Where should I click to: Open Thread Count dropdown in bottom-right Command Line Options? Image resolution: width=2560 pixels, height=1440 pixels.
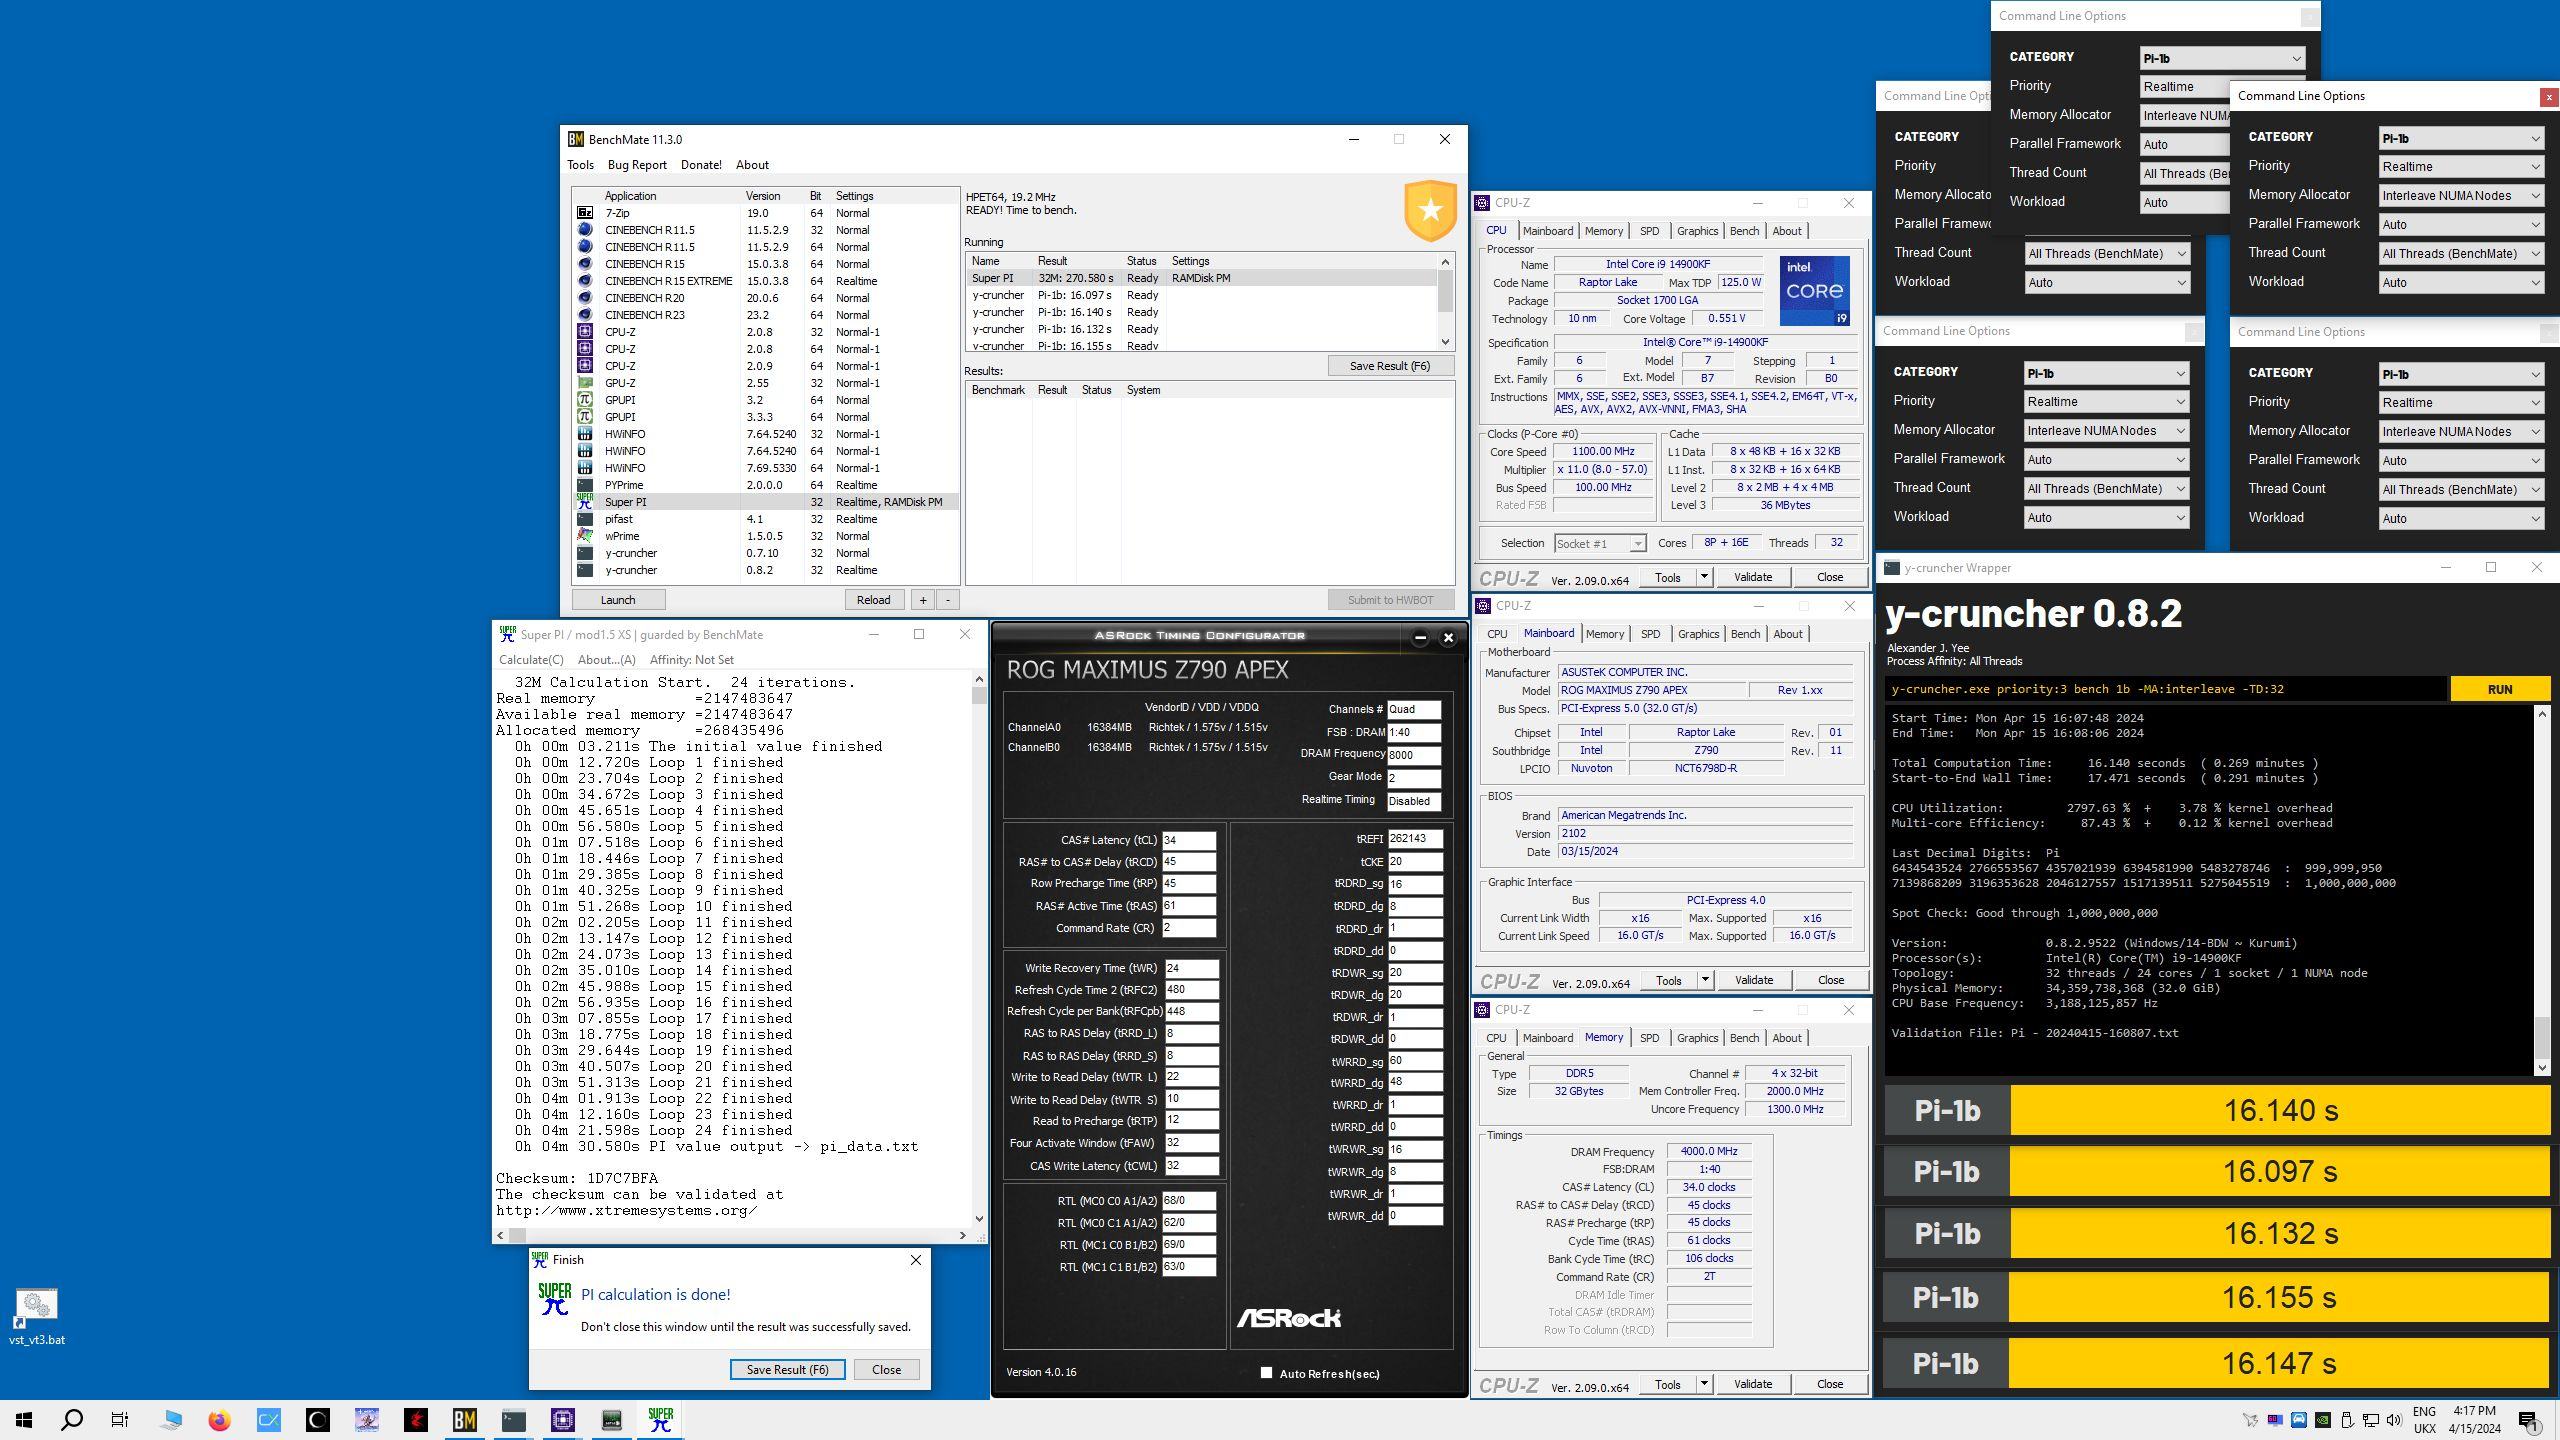(2461, 490)
